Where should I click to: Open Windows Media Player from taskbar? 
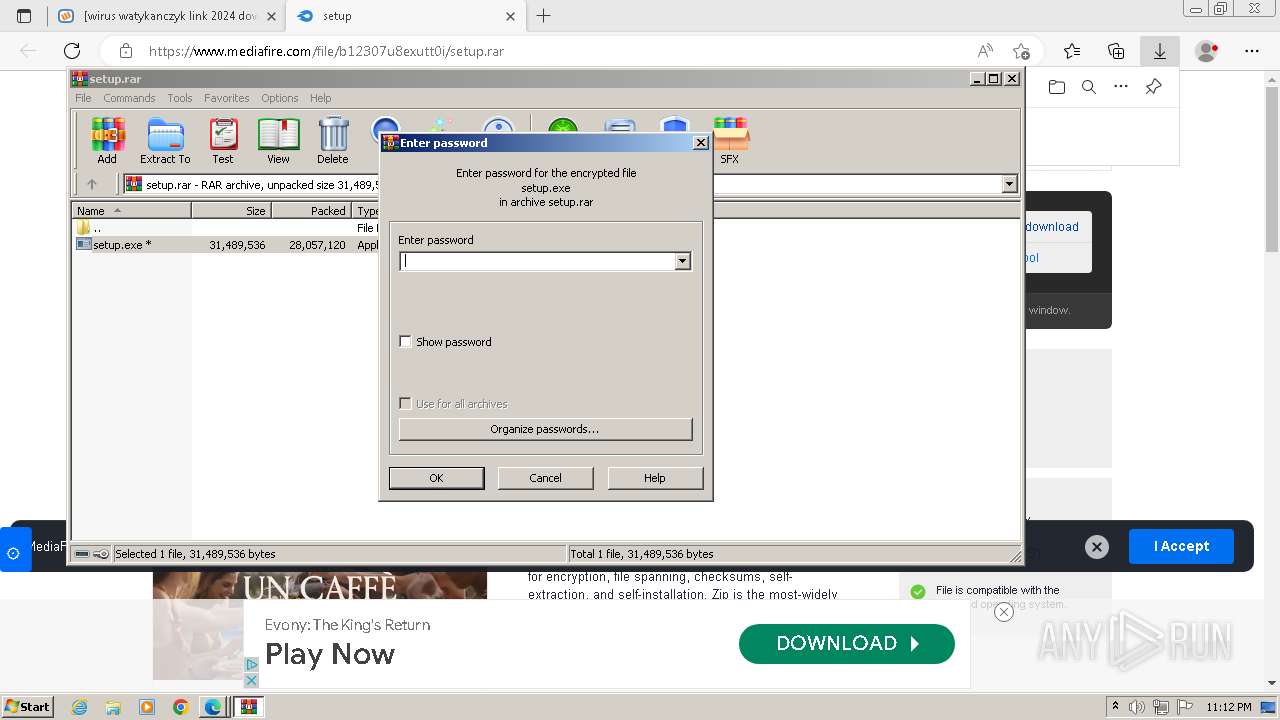coord(147,707)
